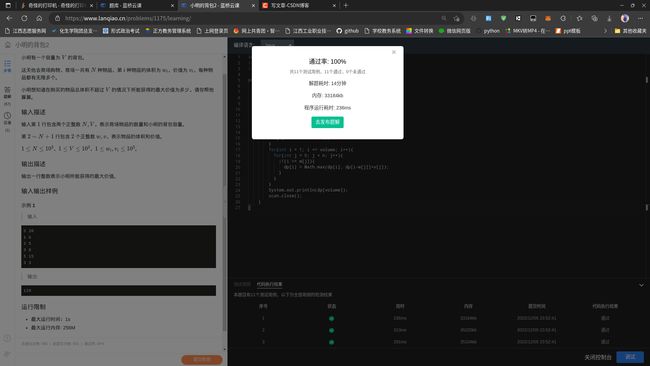Add this page to favorites
Screen dimensions: 650x366
coord(456,18)
